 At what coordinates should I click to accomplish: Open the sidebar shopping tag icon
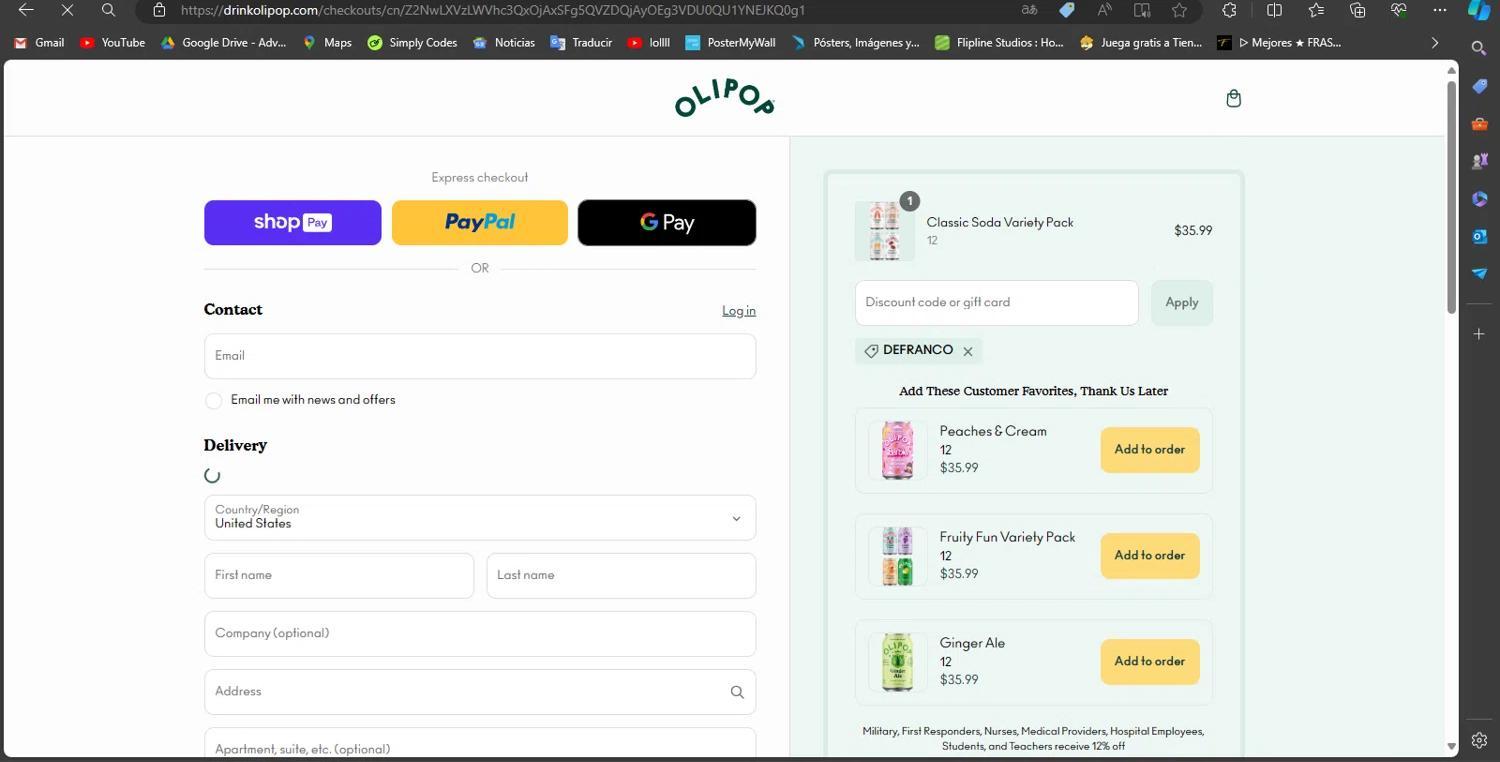click(x=1479, y=86)
